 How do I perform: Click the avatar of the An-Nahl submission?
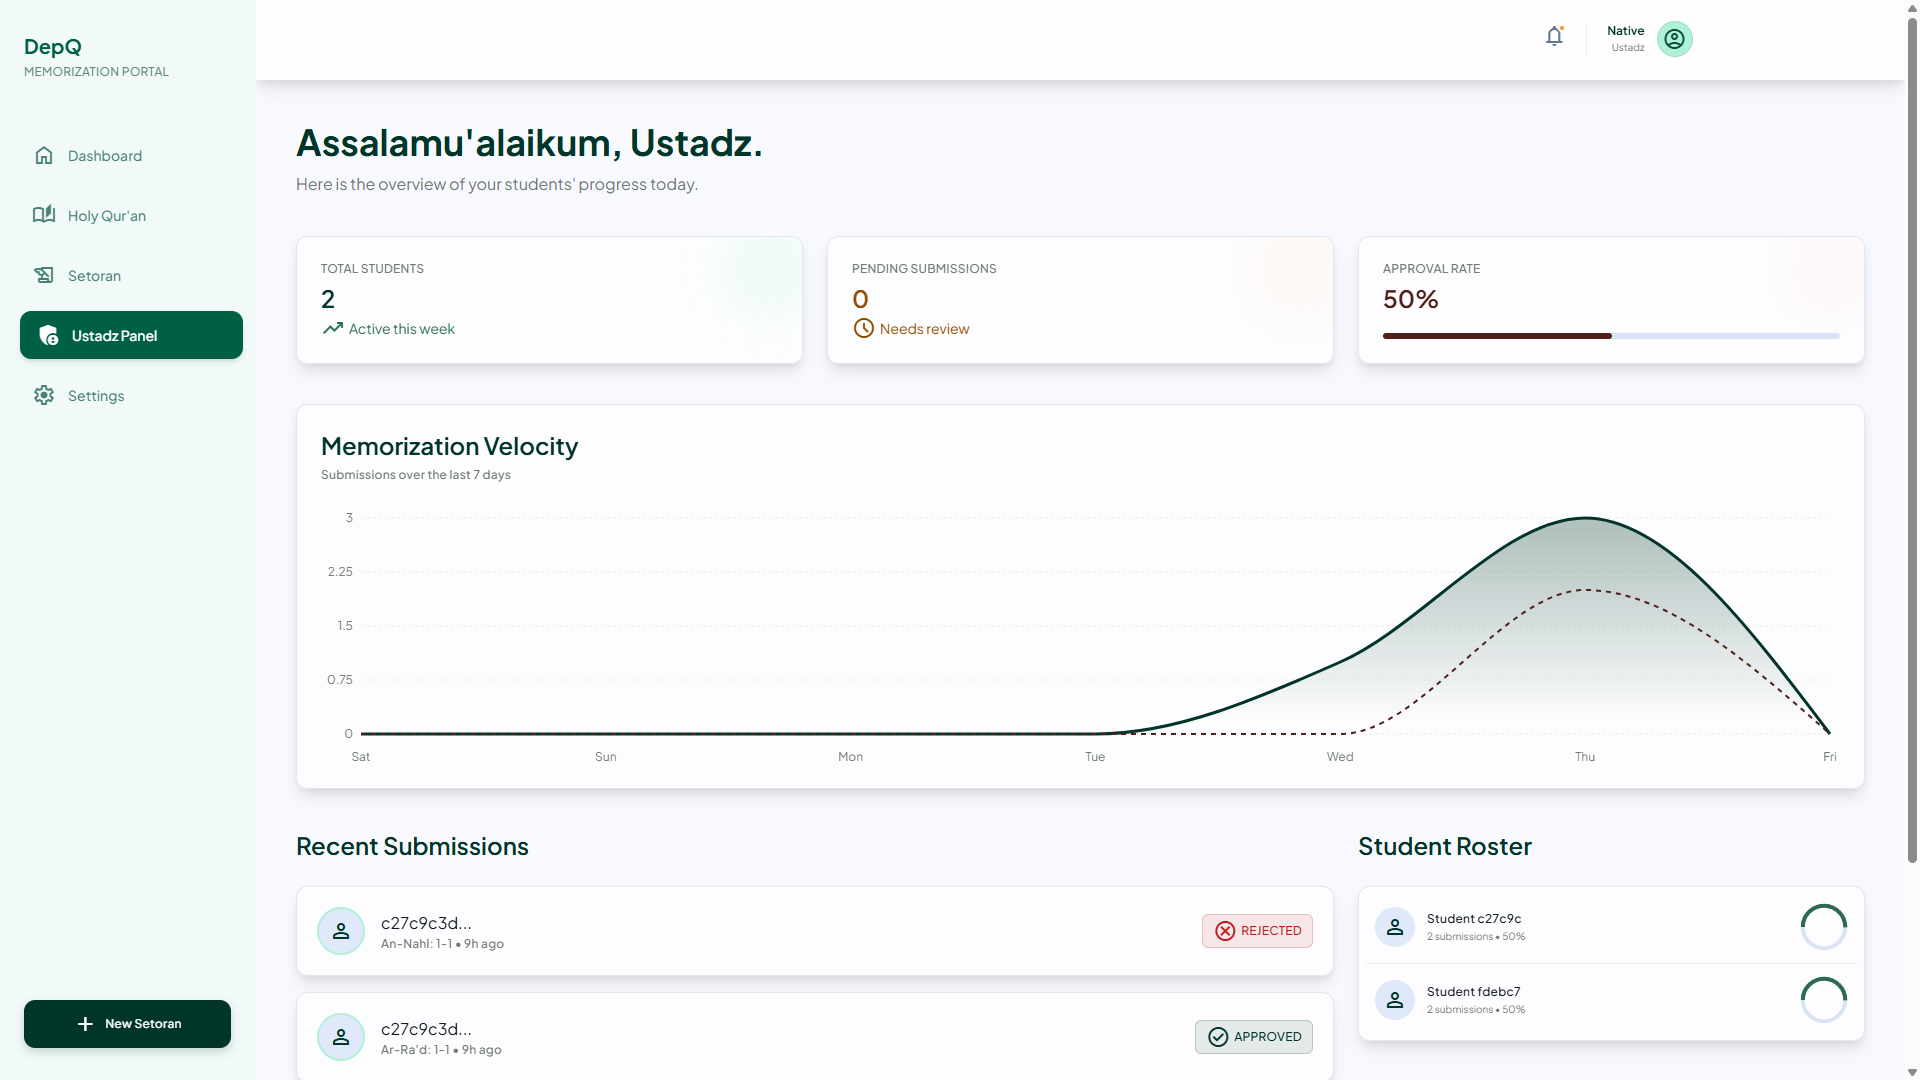click(341, 931)
